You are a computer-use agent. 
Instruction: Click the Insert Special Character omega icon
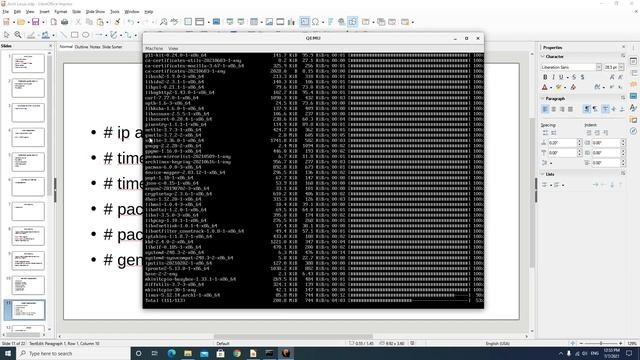(x=316, y=22)
